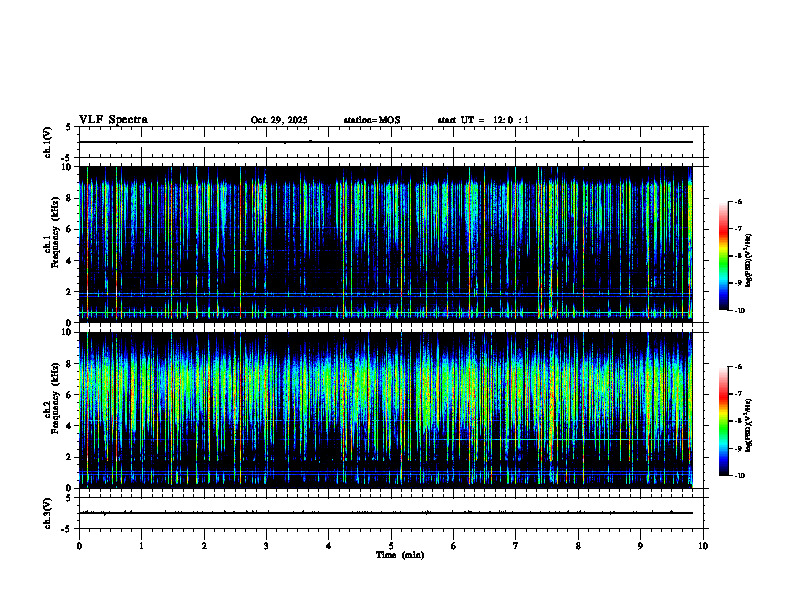Click inside the ch.2 spectrogram plot
Viewport: 792px width, 612px height.
click(x=386, y=410)
